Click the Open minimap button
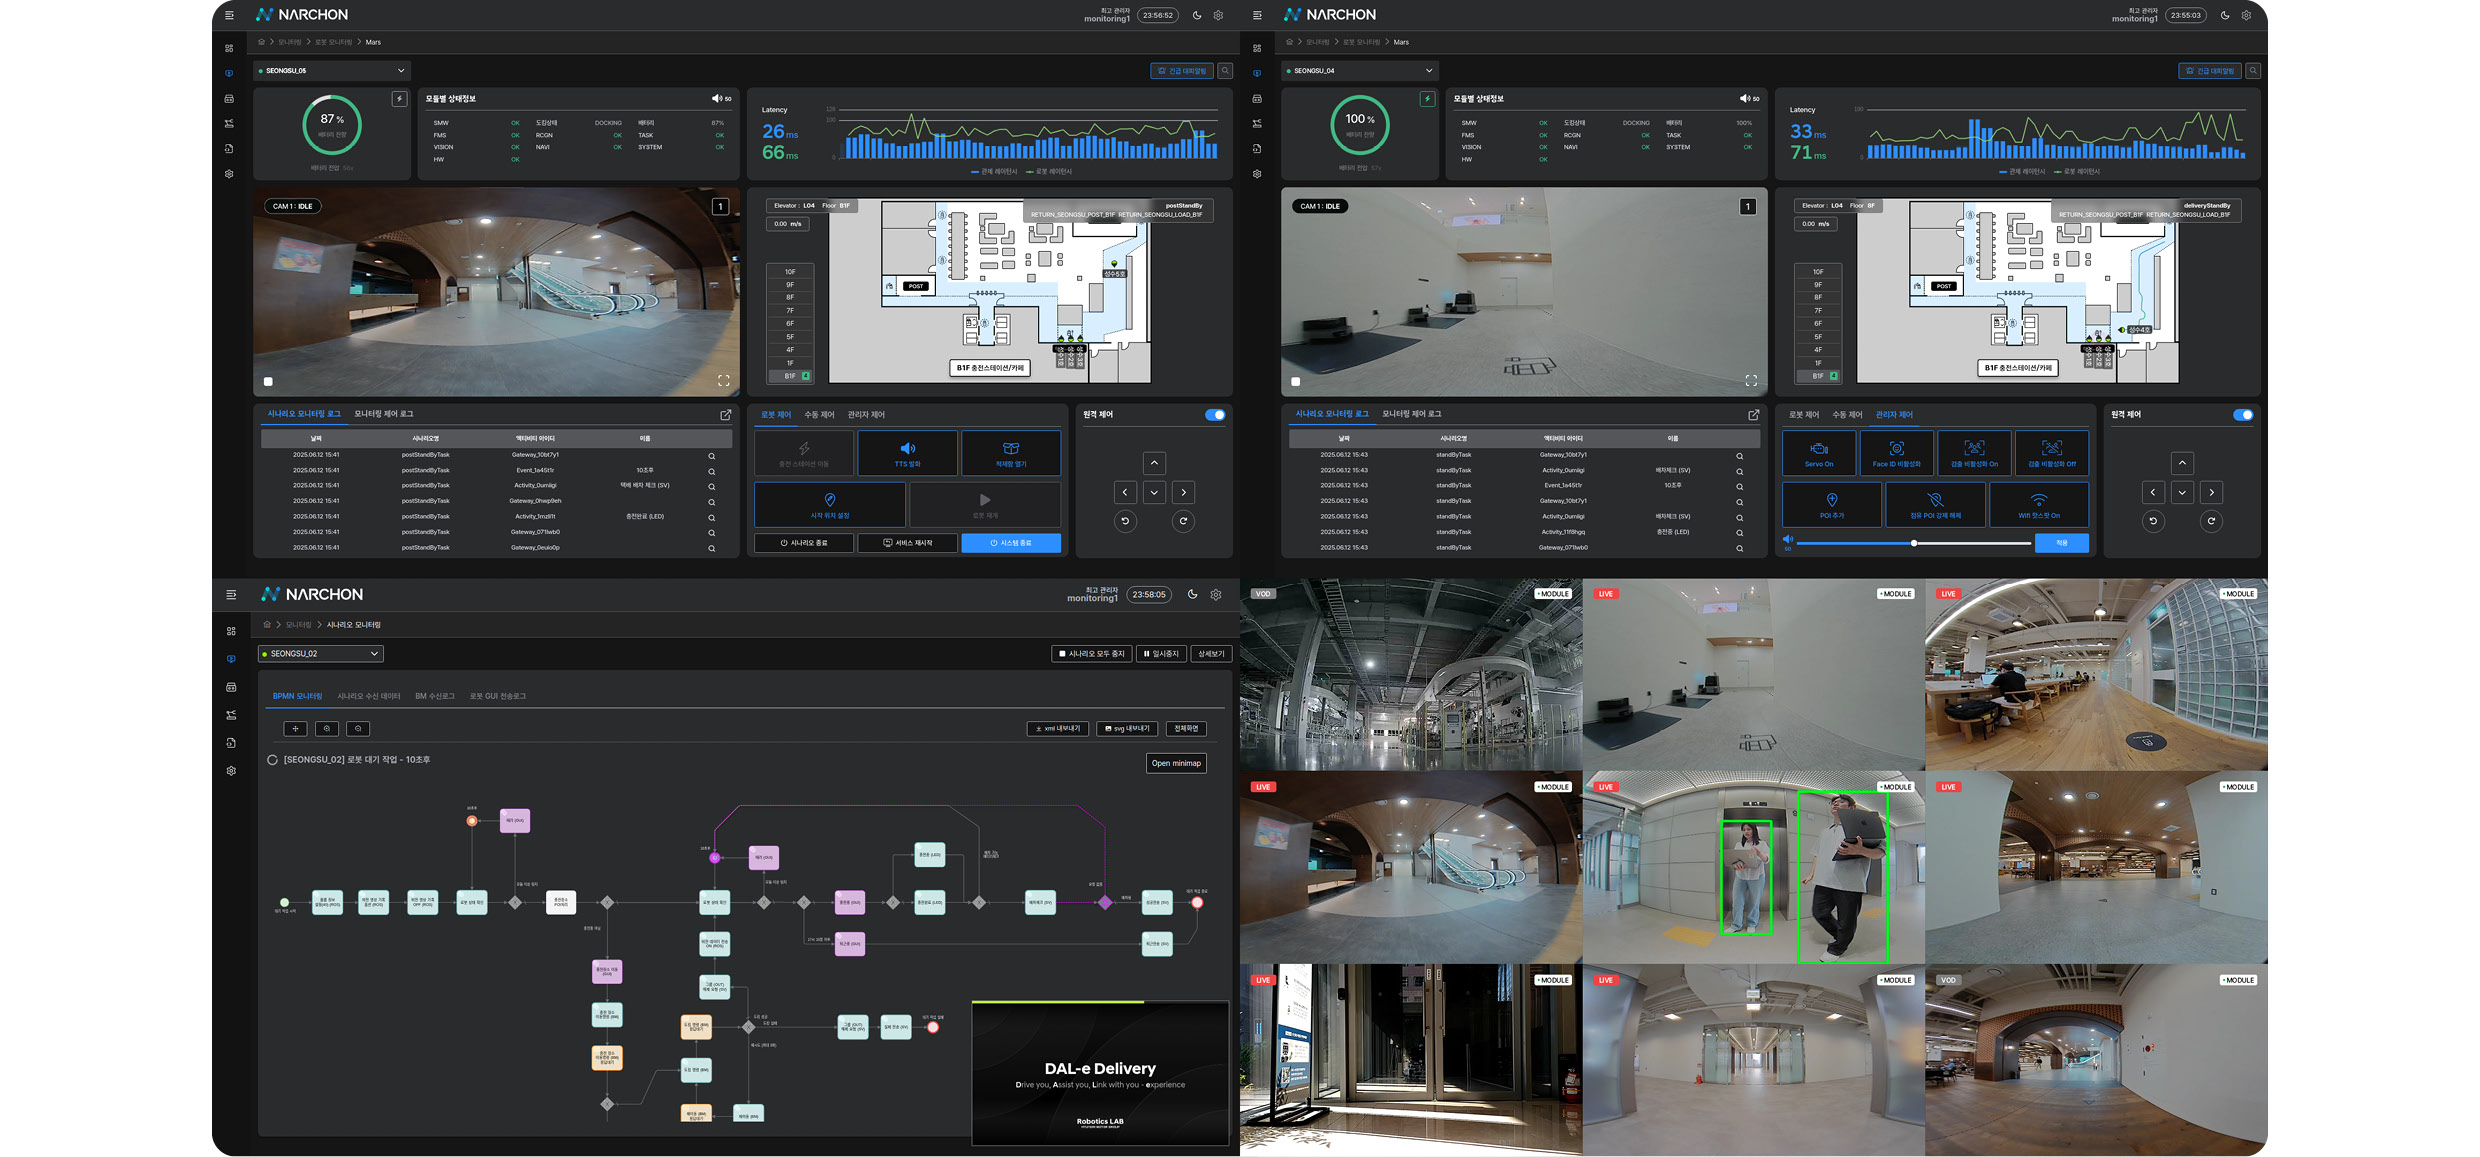The height and width of the screenshot is (1157, 2480). (1175, 763)
